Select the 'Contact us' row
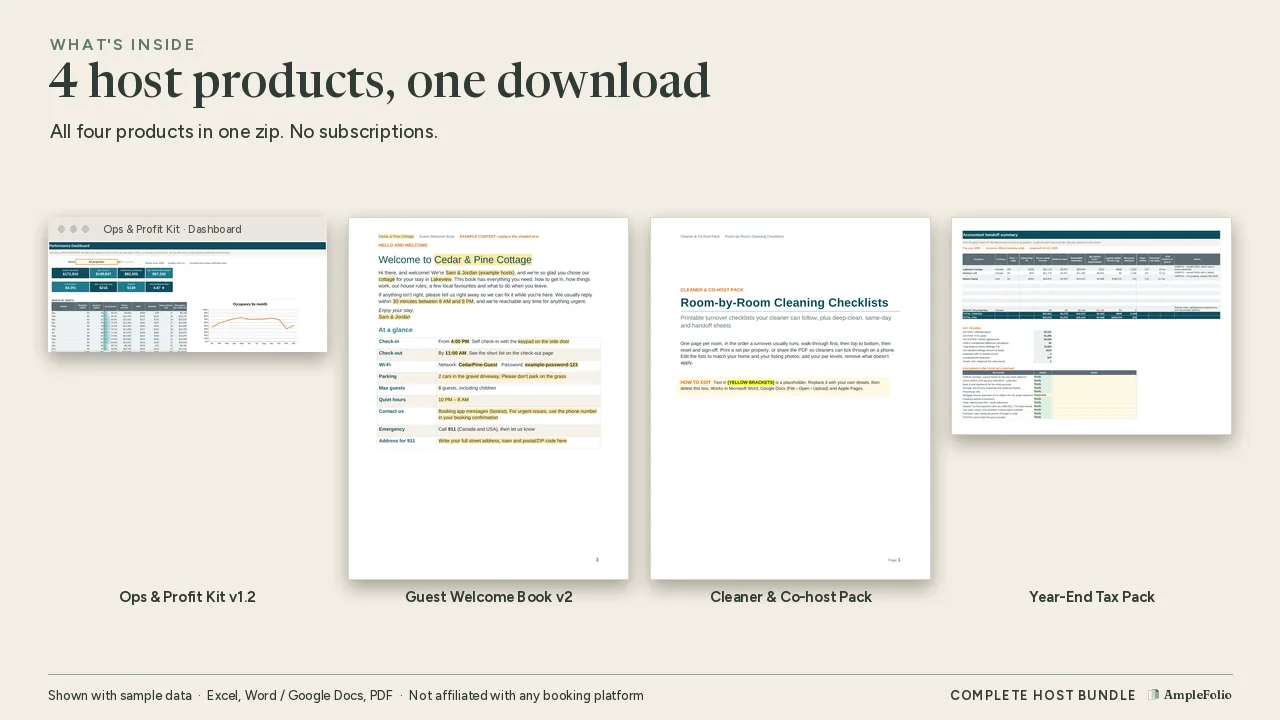This screenshot has width=1280, height=720. pos(489,415)
